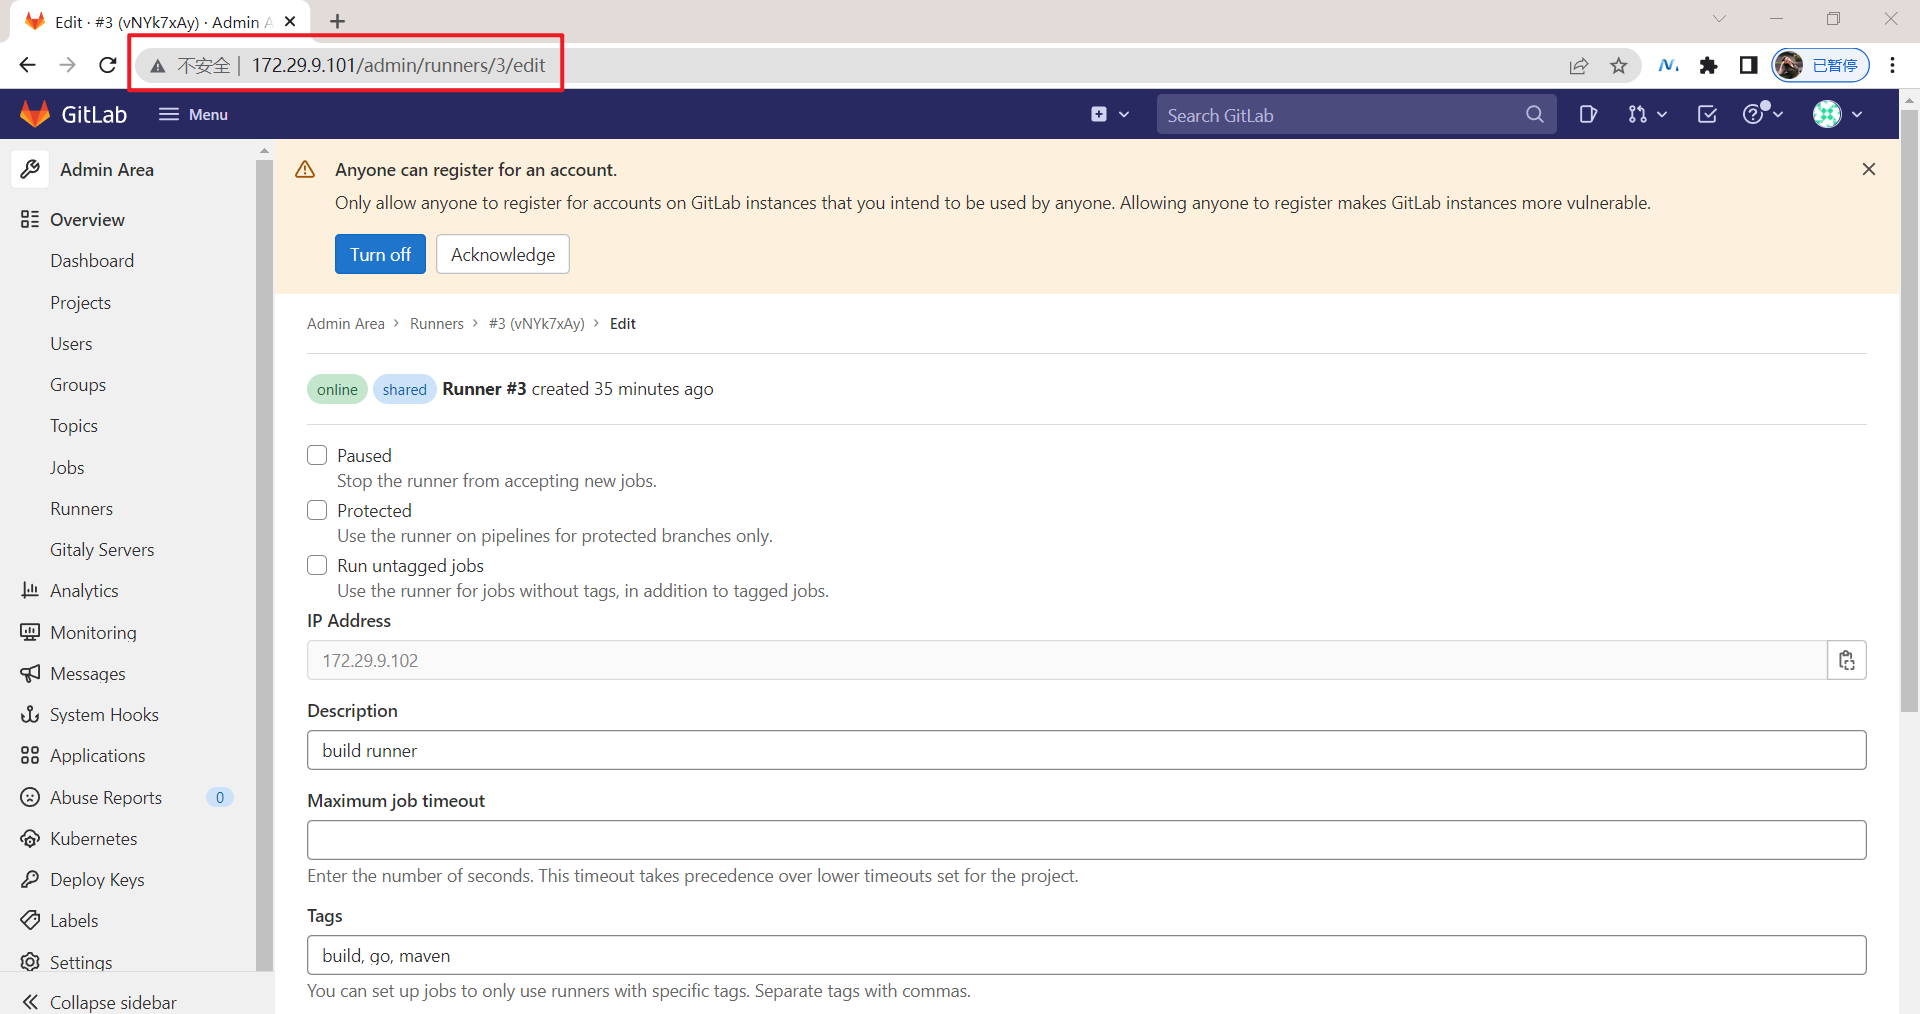This screenshot has height=1014, width=1920.
Task: Click the IP Address field
Action: click(1067, 660)
